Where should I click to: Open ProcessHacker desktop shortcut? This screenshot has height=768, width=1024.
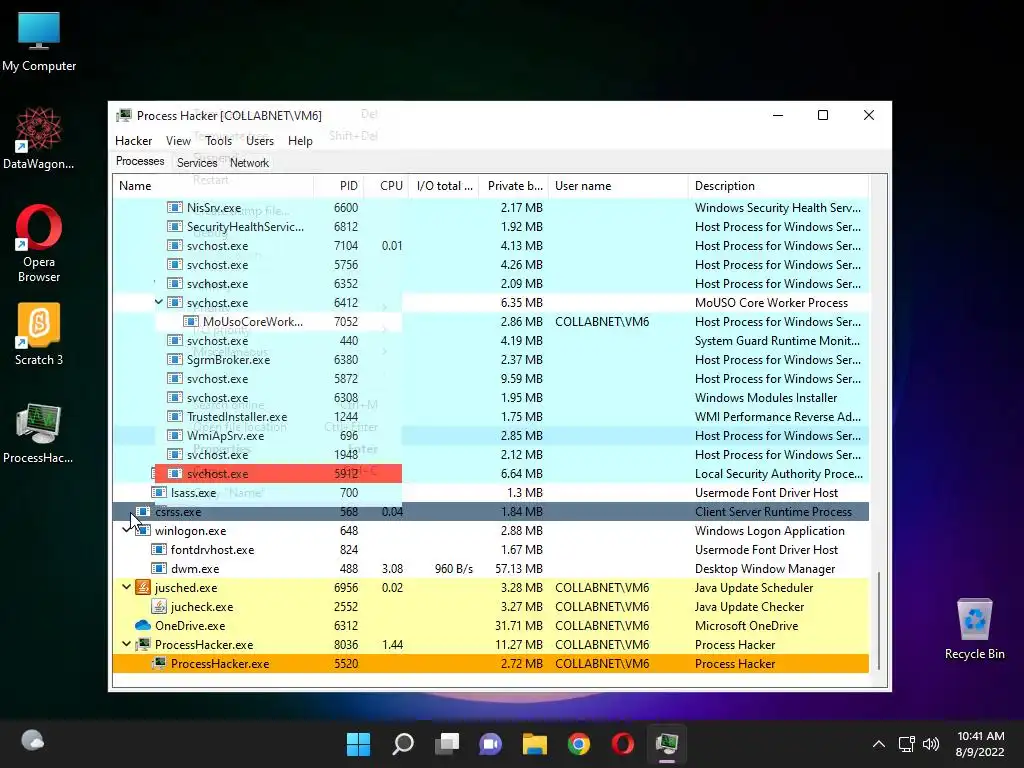[39, 432]
